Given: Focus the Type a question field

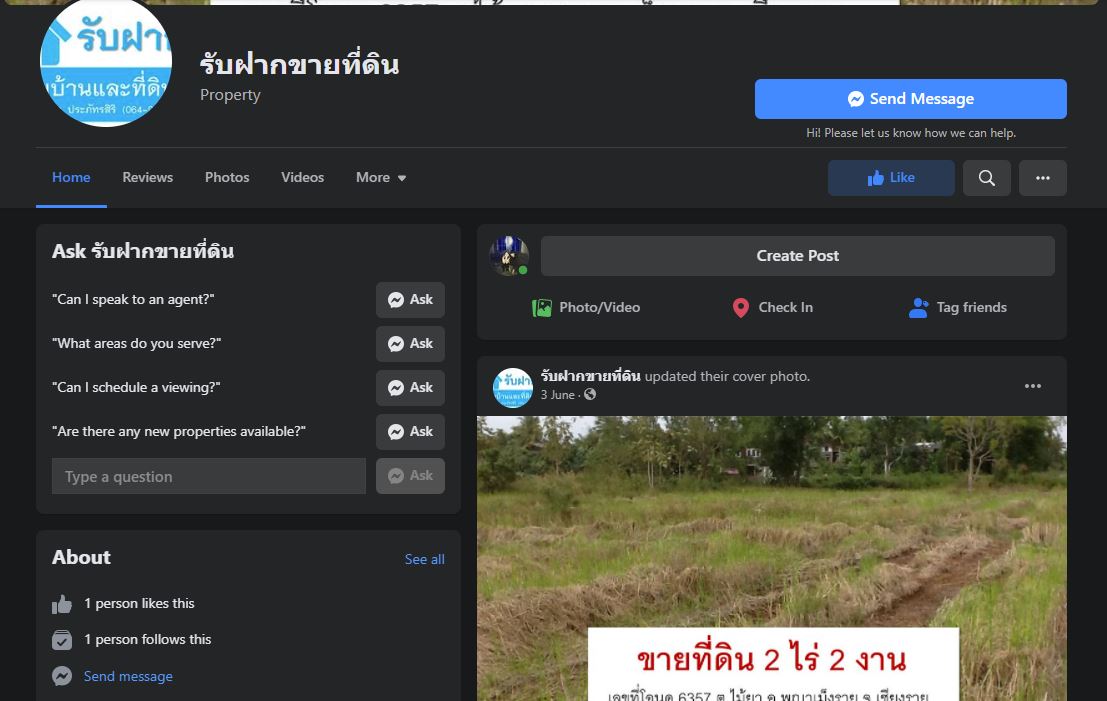Looking at the screenshot, I should coord(208,477).
